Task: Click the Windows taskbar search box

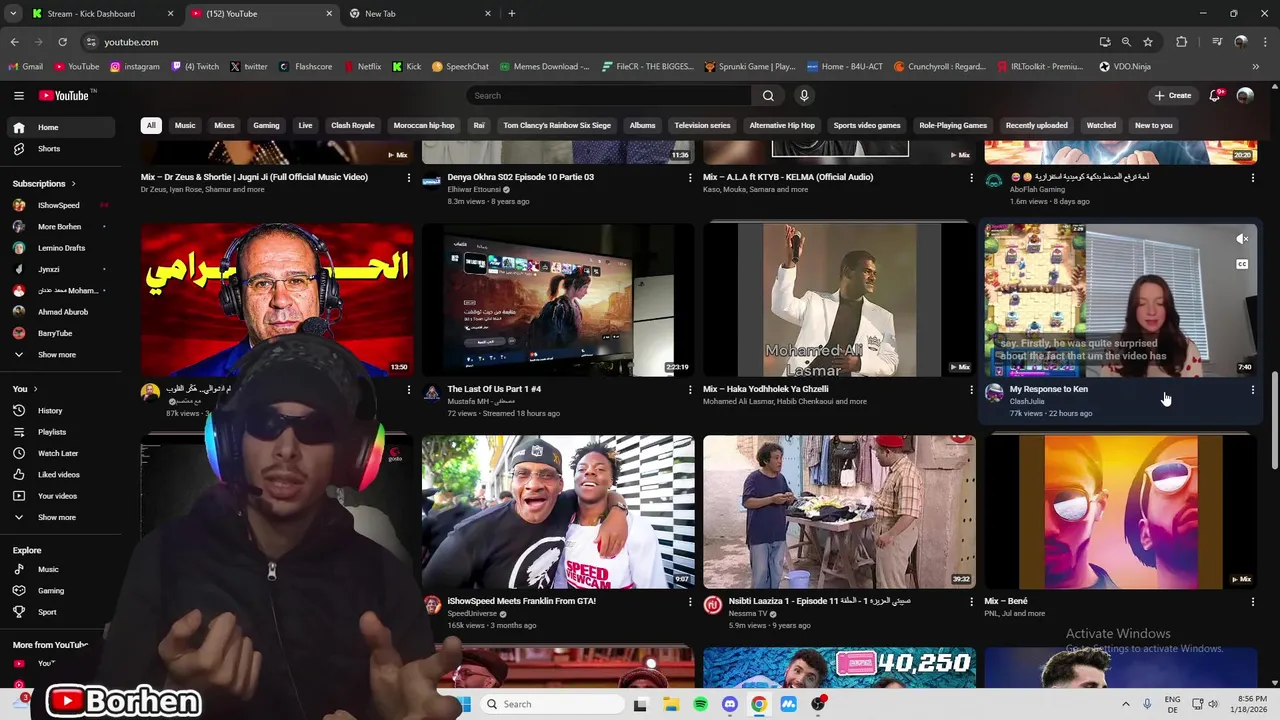Action: coord(552,704)
